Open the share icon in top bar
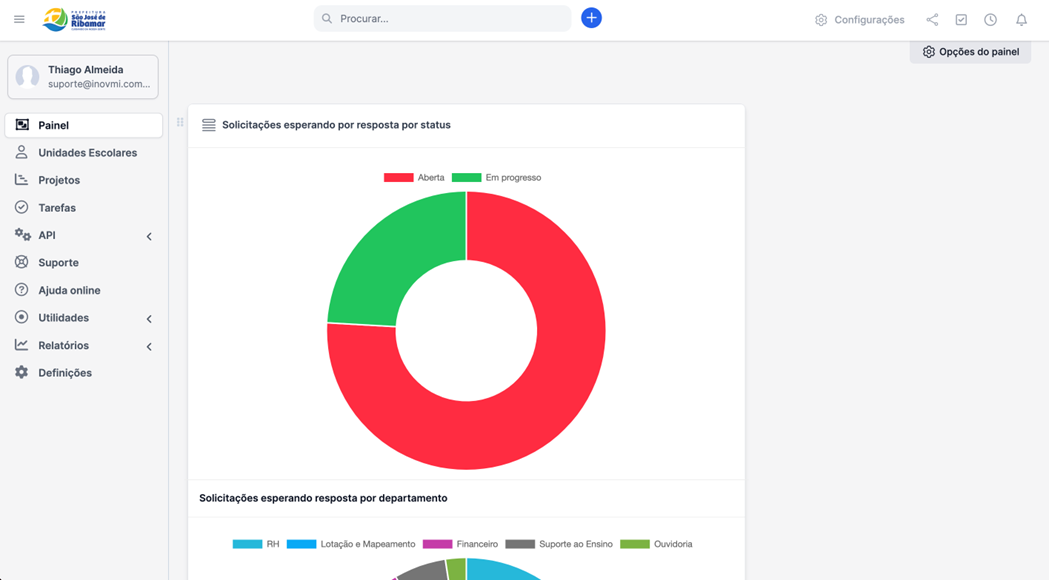The width and height of the screenshot is (1049, 580). [932, 20]
